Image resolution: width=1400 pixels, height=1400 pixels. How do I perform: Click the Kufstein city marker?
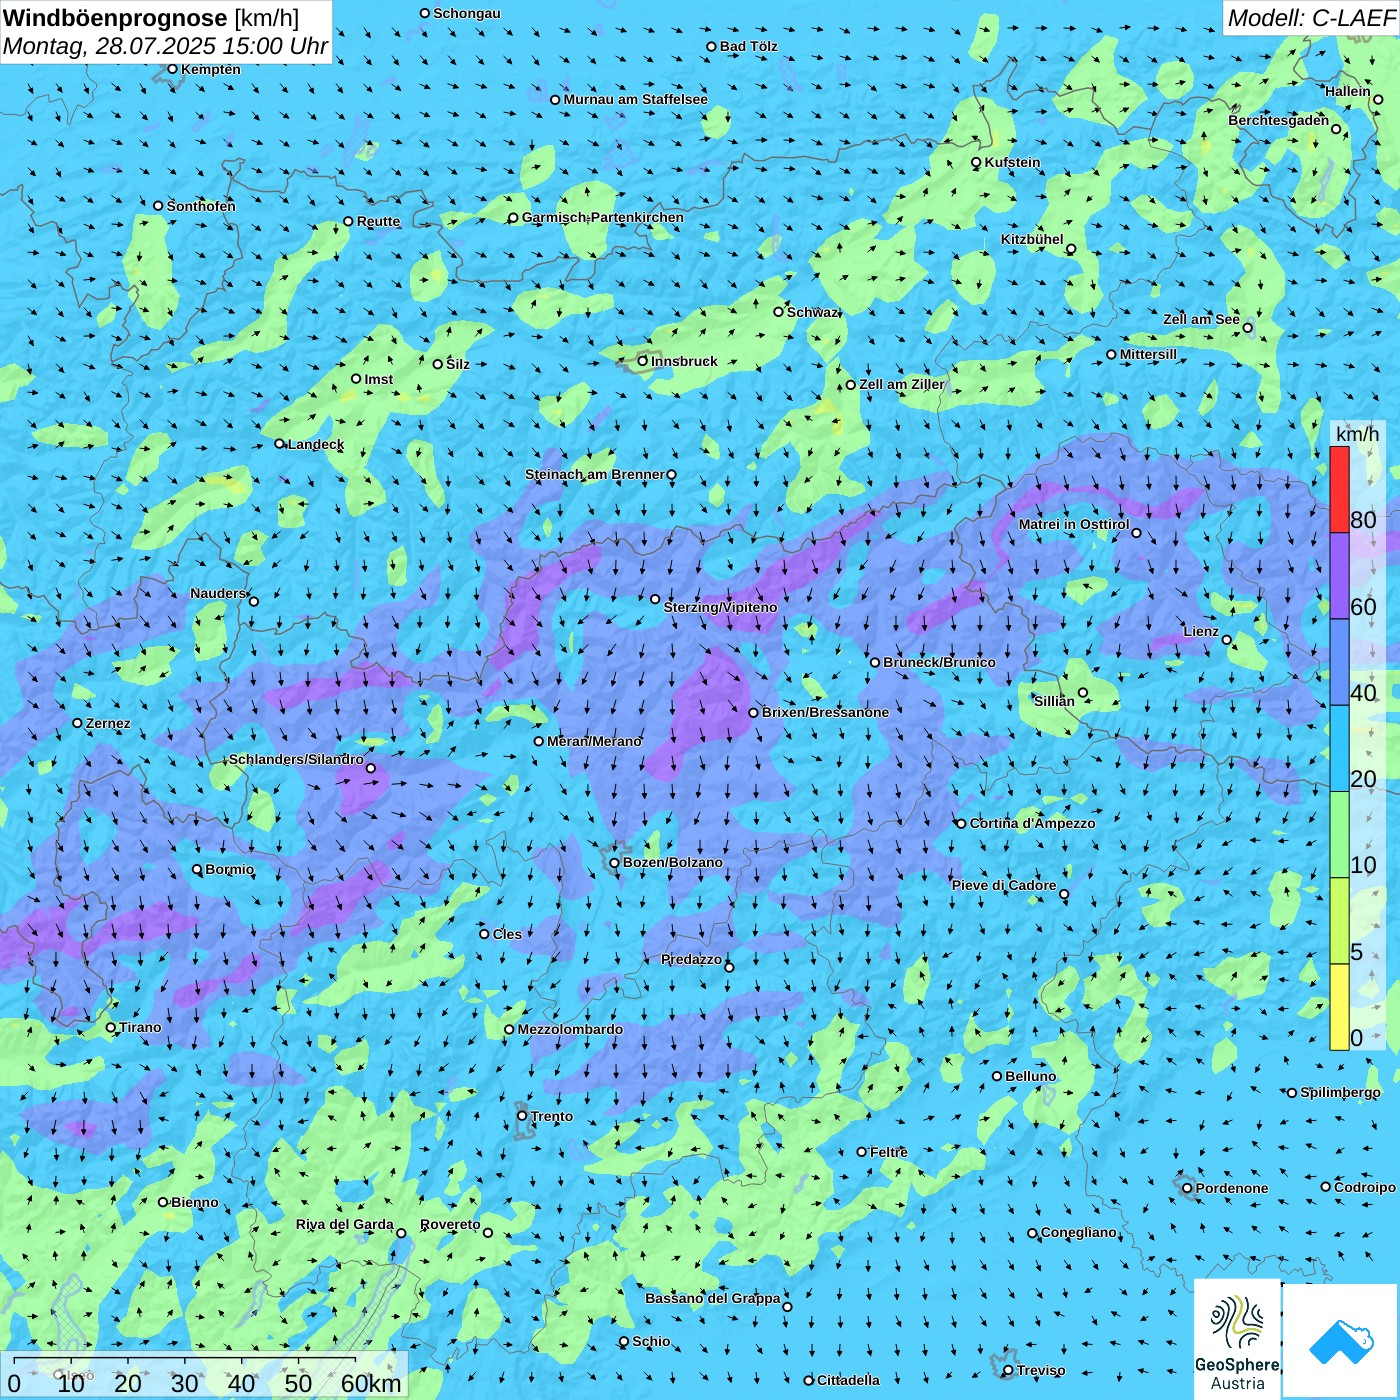click(x=976, y=162)
